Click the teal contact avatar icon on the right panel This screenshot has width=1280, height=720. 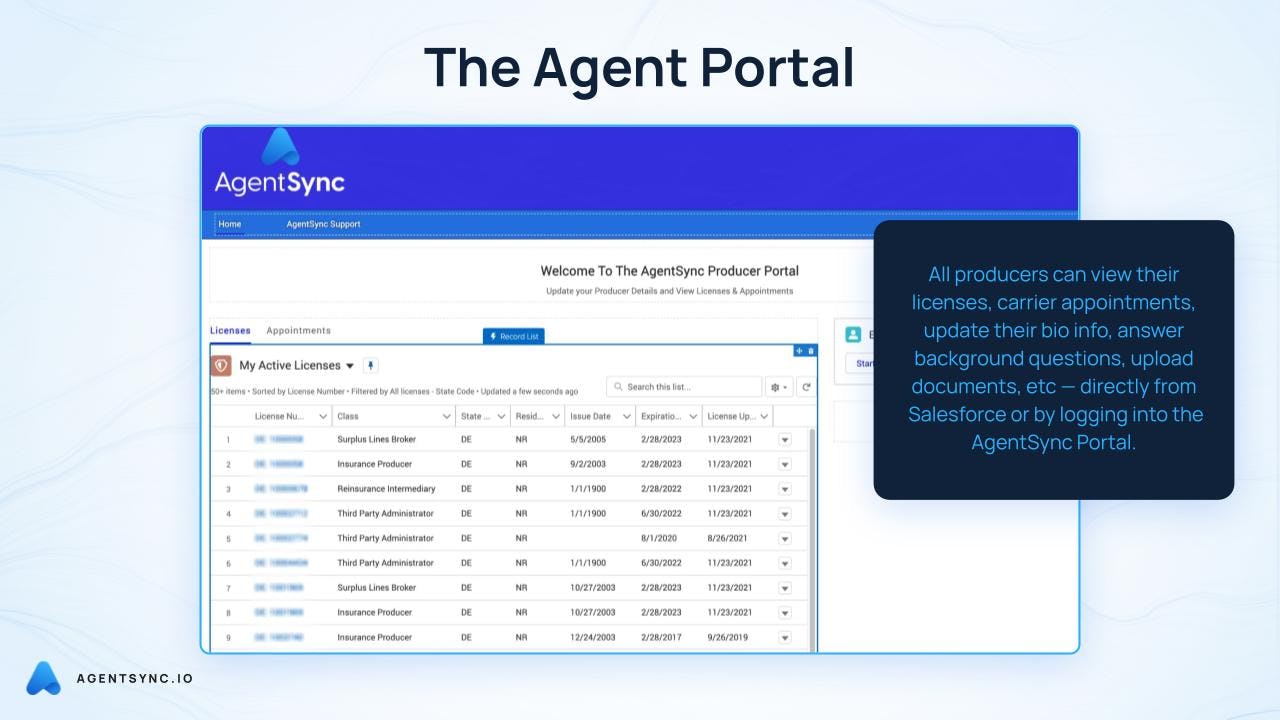point(853,334)
